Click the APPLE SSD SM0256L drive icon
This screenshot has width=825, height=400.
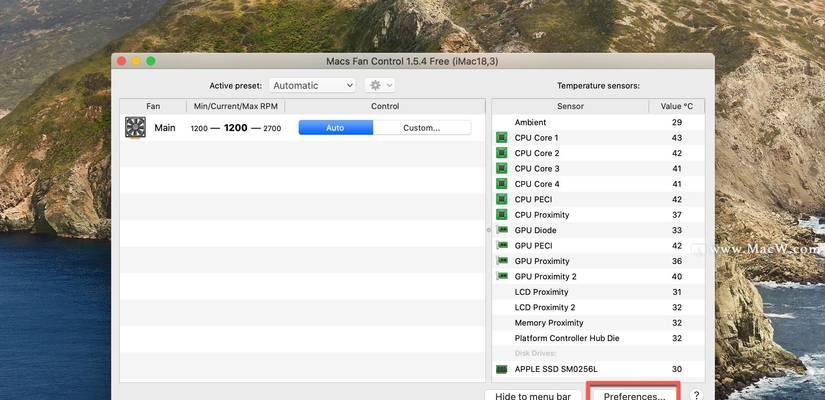(x=502, y=369)
